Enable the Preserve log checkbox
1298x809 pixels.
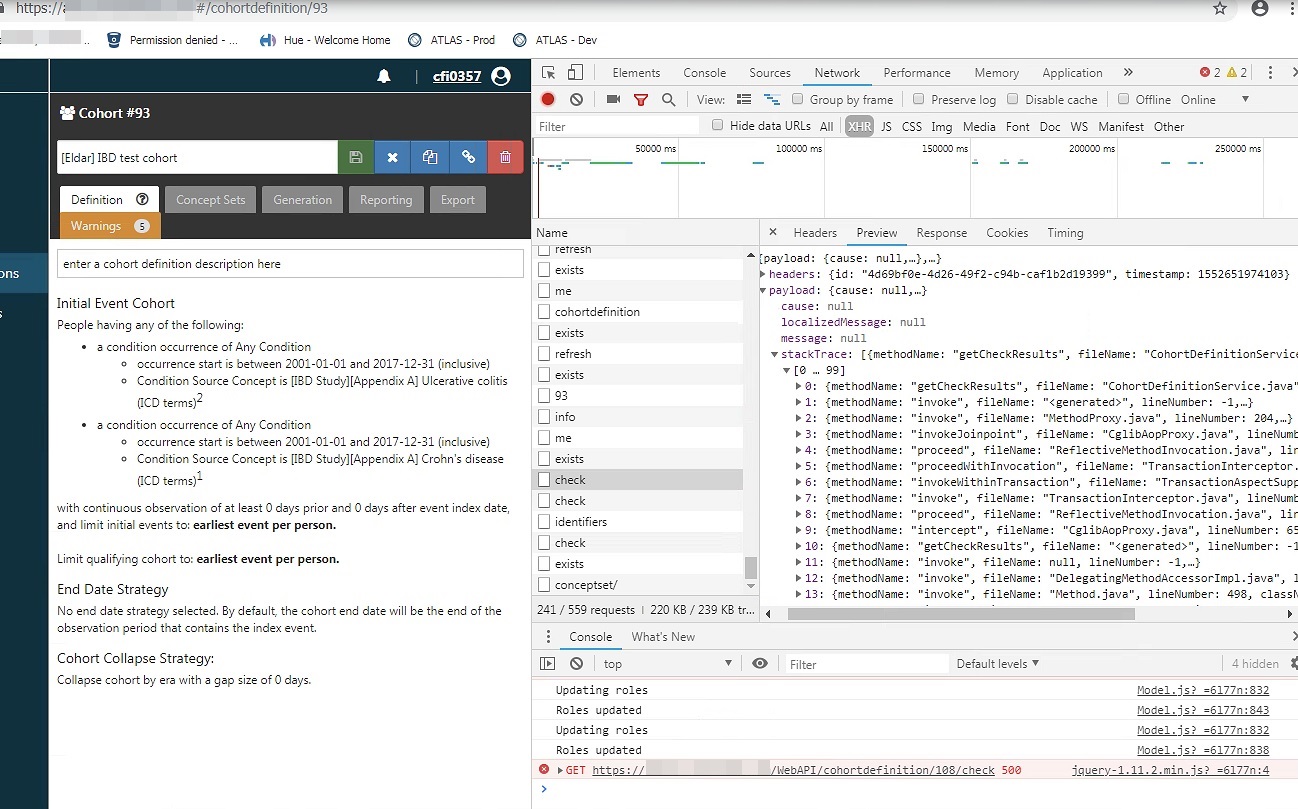click(917, 99)
